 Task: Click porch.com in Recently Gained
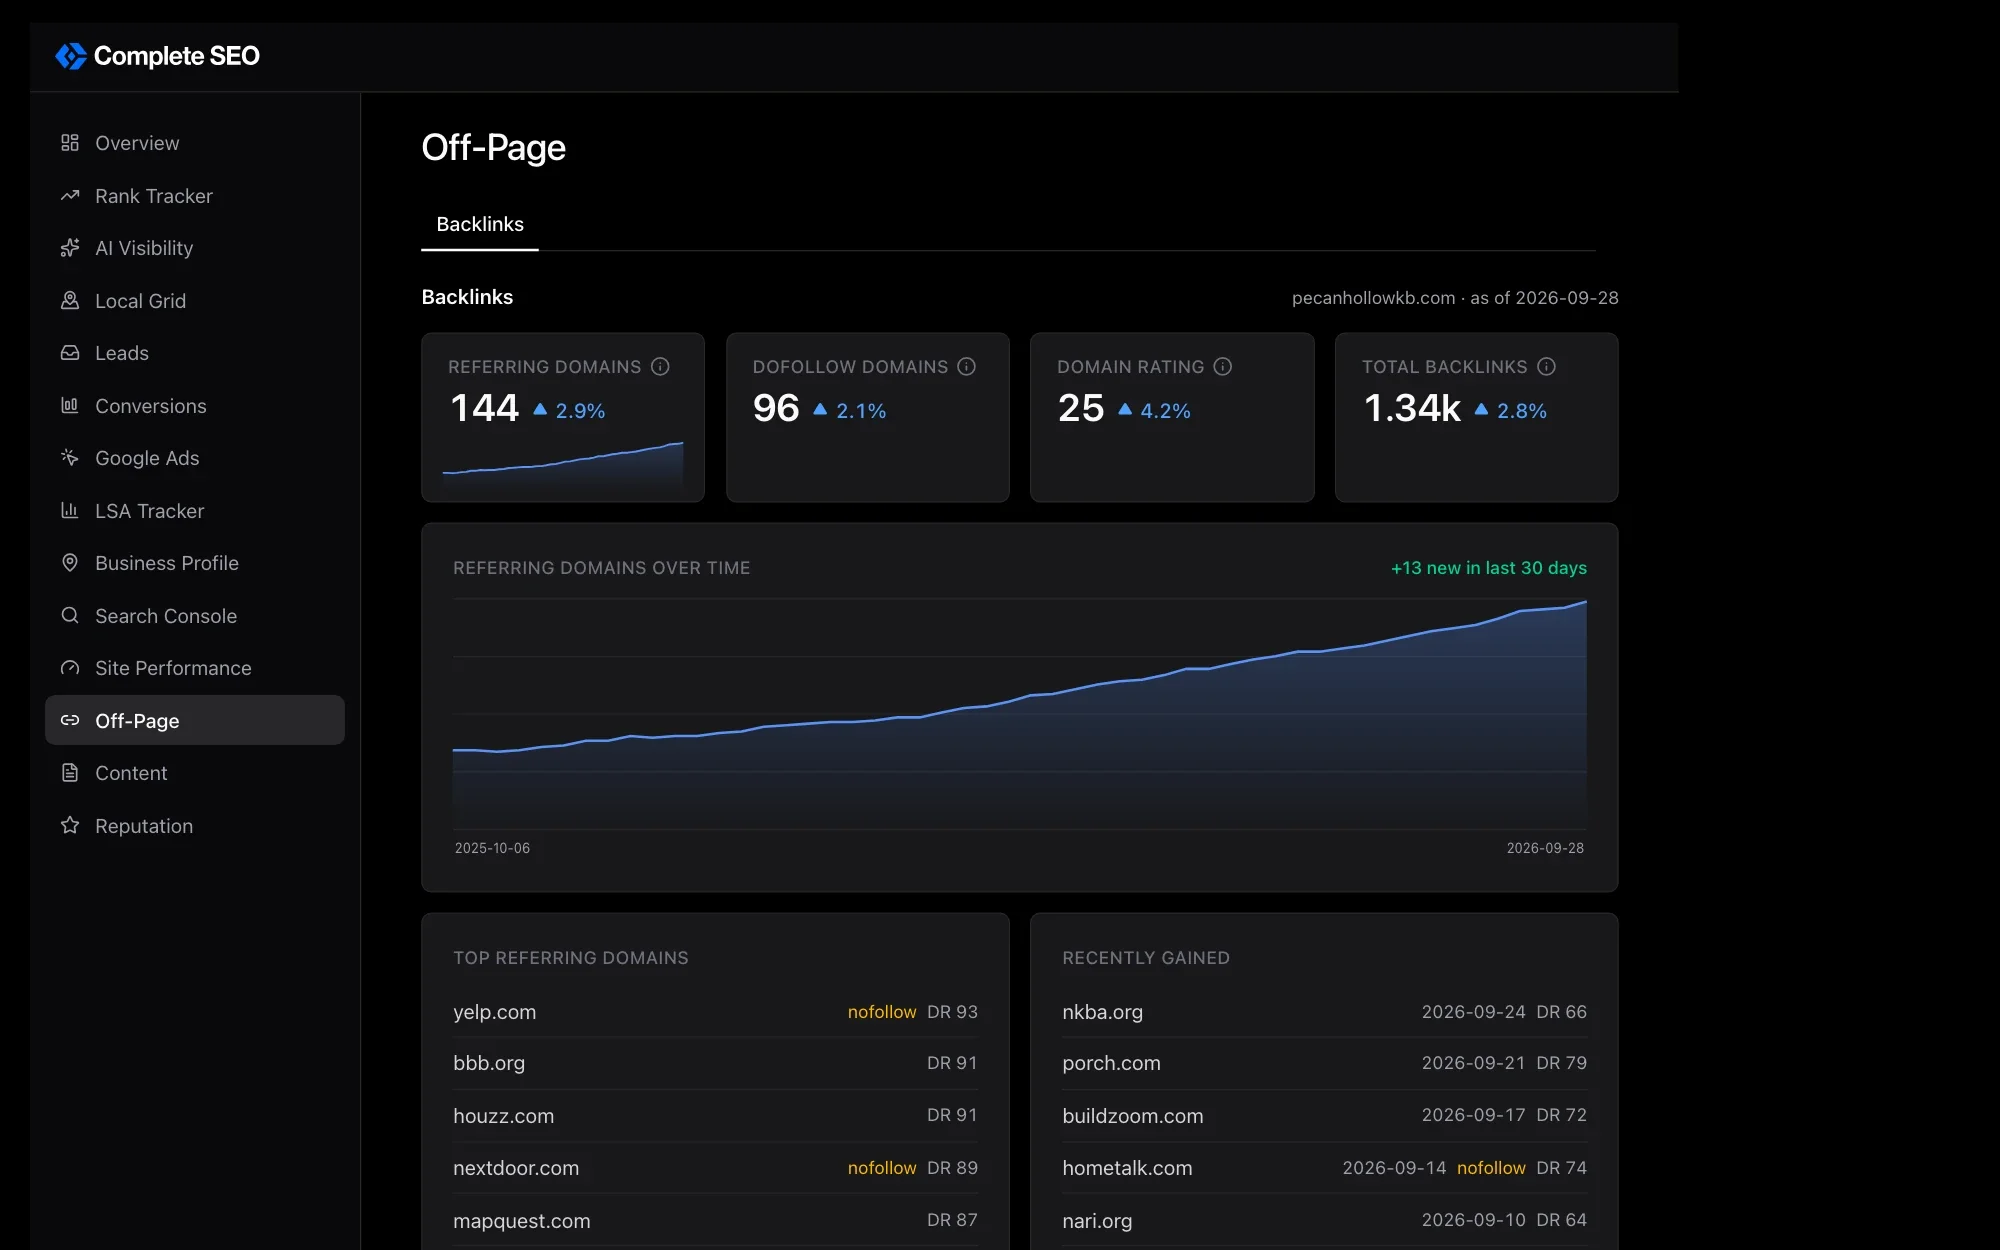[1324, 1064]
